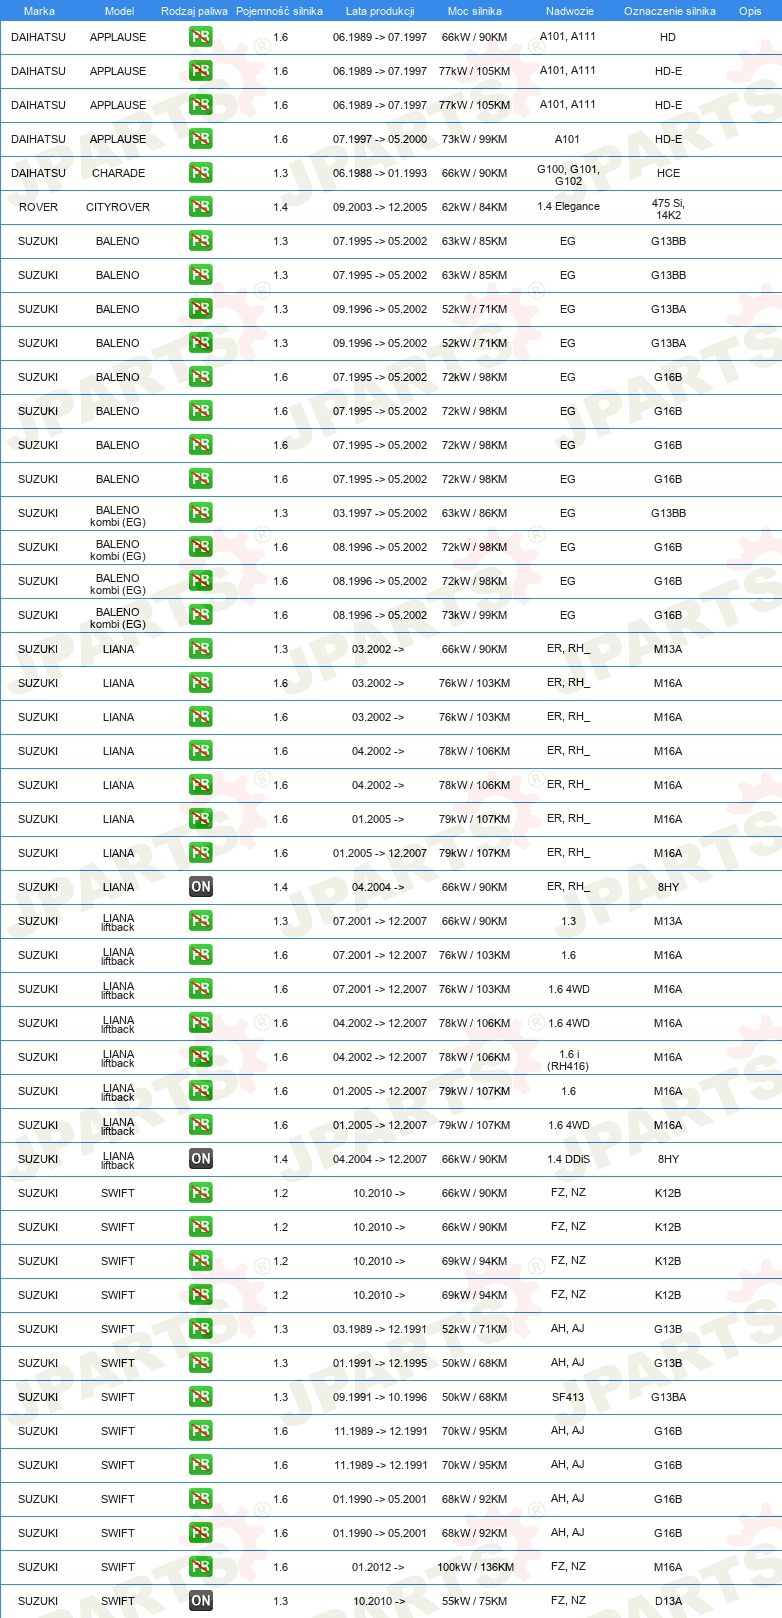Click diesel ON icon in LIANA liftback 1.4 DDiS row

[x=201, y=1159]
